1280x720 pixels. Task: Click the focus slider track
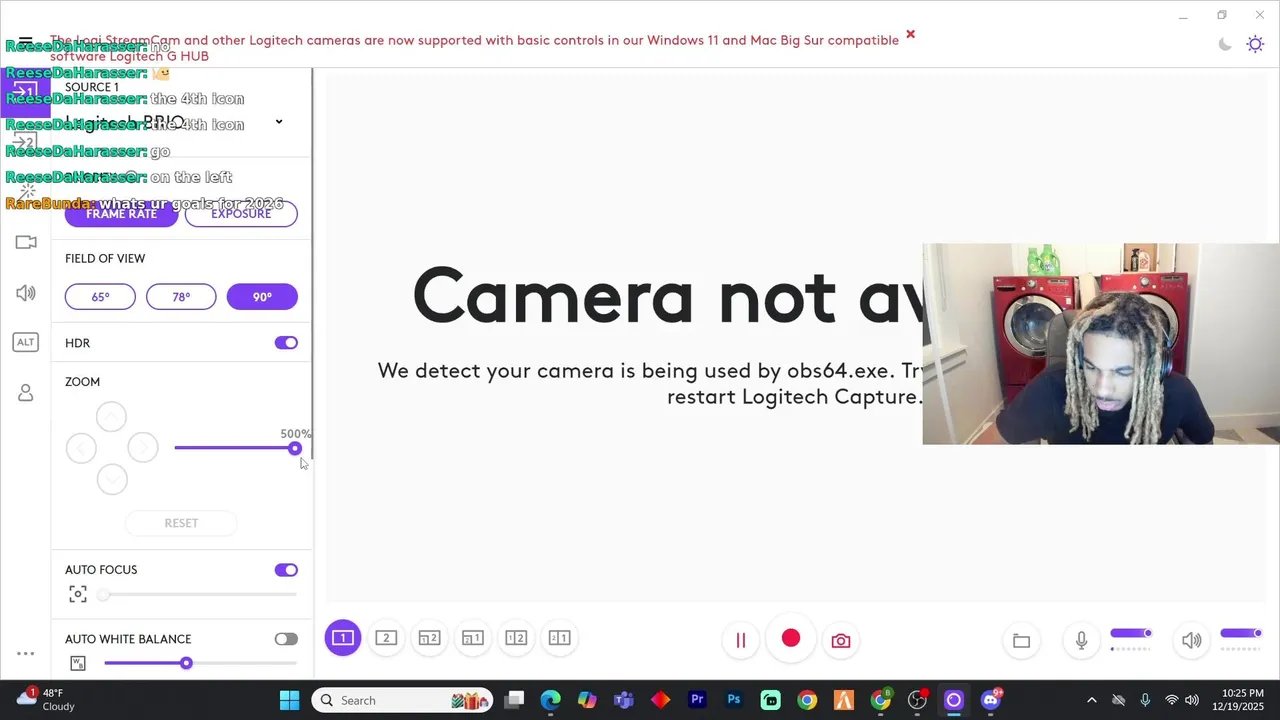[200, 594]
